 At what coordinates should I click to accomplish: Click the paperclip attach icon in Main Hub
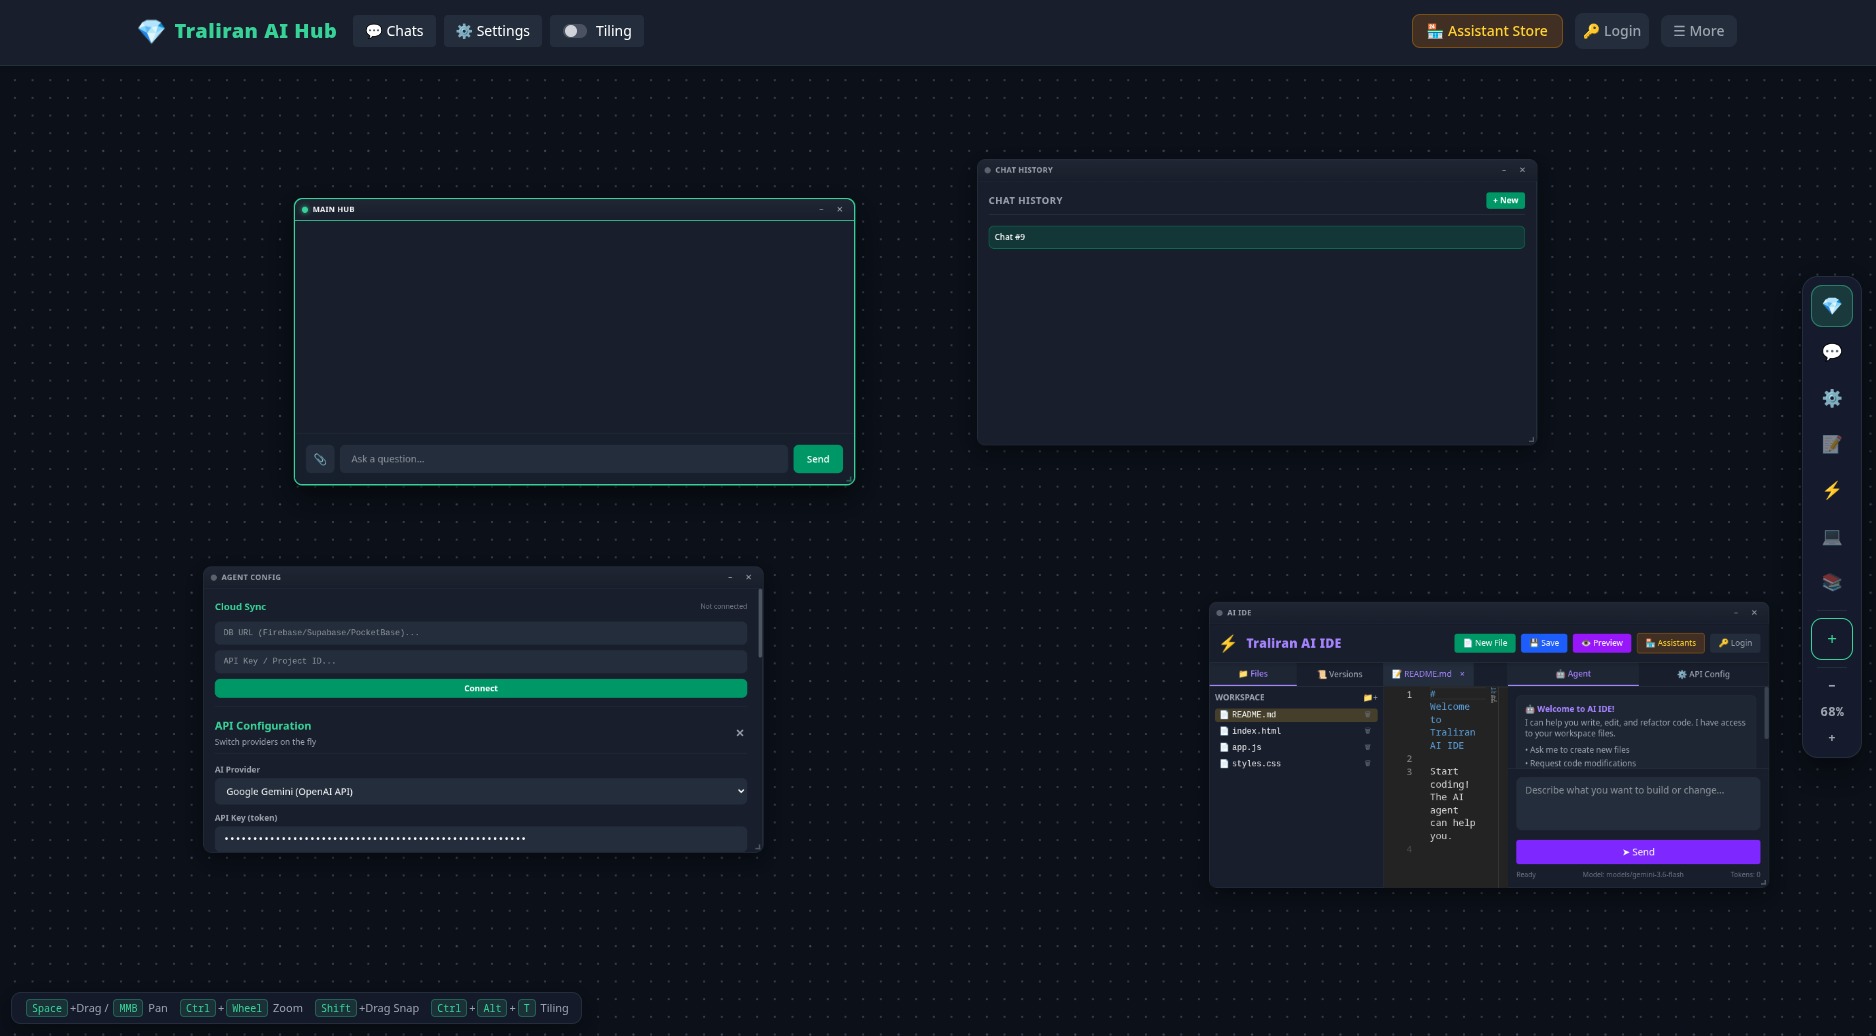(320, 459)
